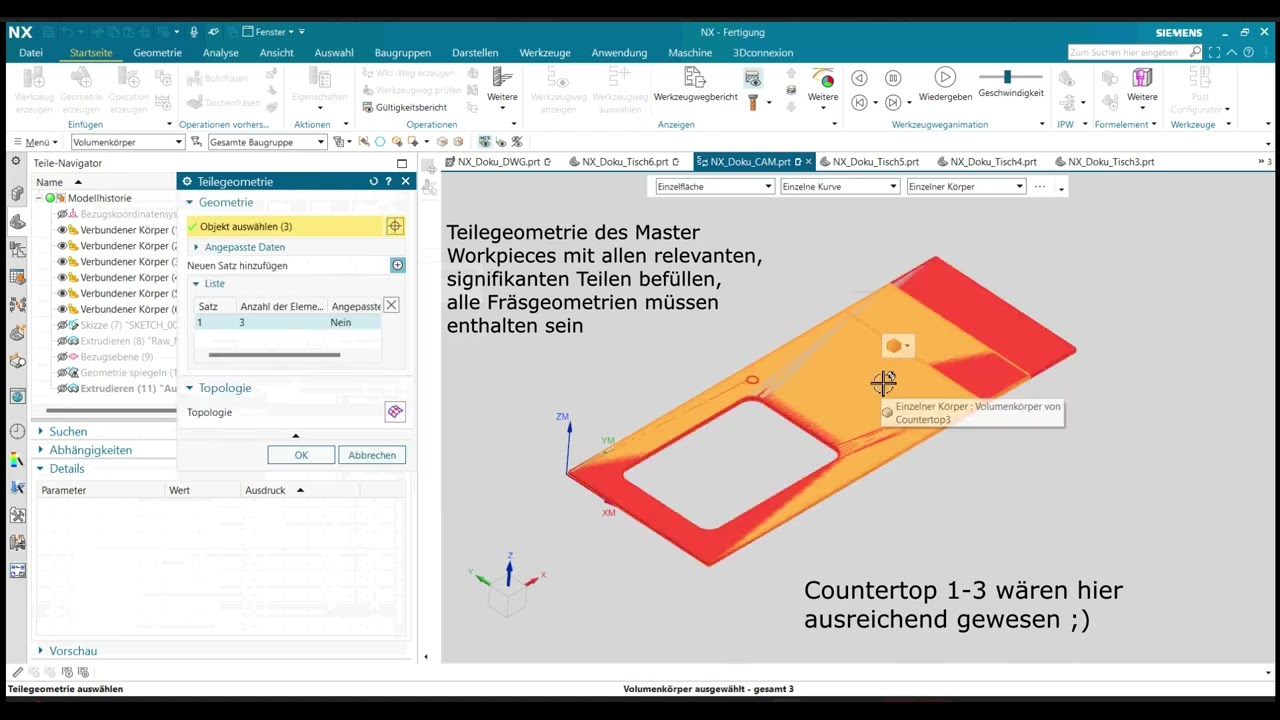Open the Volumenkörper filter dropdown
Viewport: 1280px width, 720px height.
127,142
